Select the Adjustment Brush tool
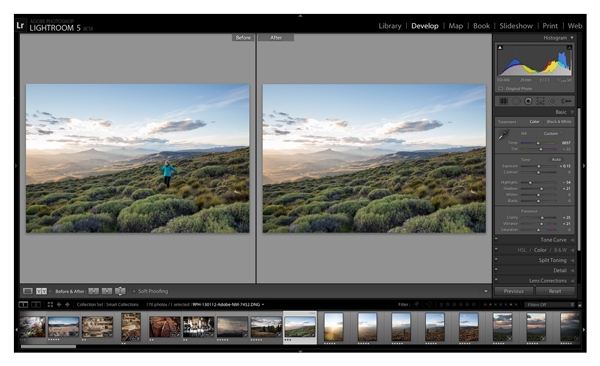The image size is (600, 366). (566, 101)
